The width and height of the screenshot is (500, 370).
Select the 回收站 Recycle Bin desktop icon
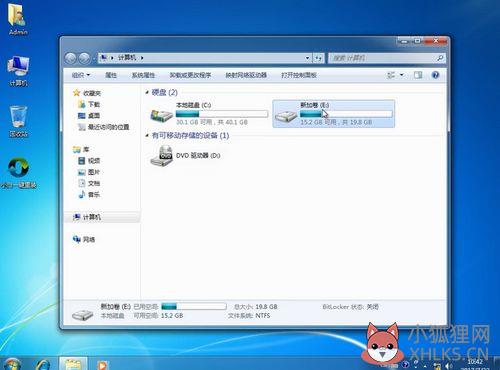coord(18,121)
